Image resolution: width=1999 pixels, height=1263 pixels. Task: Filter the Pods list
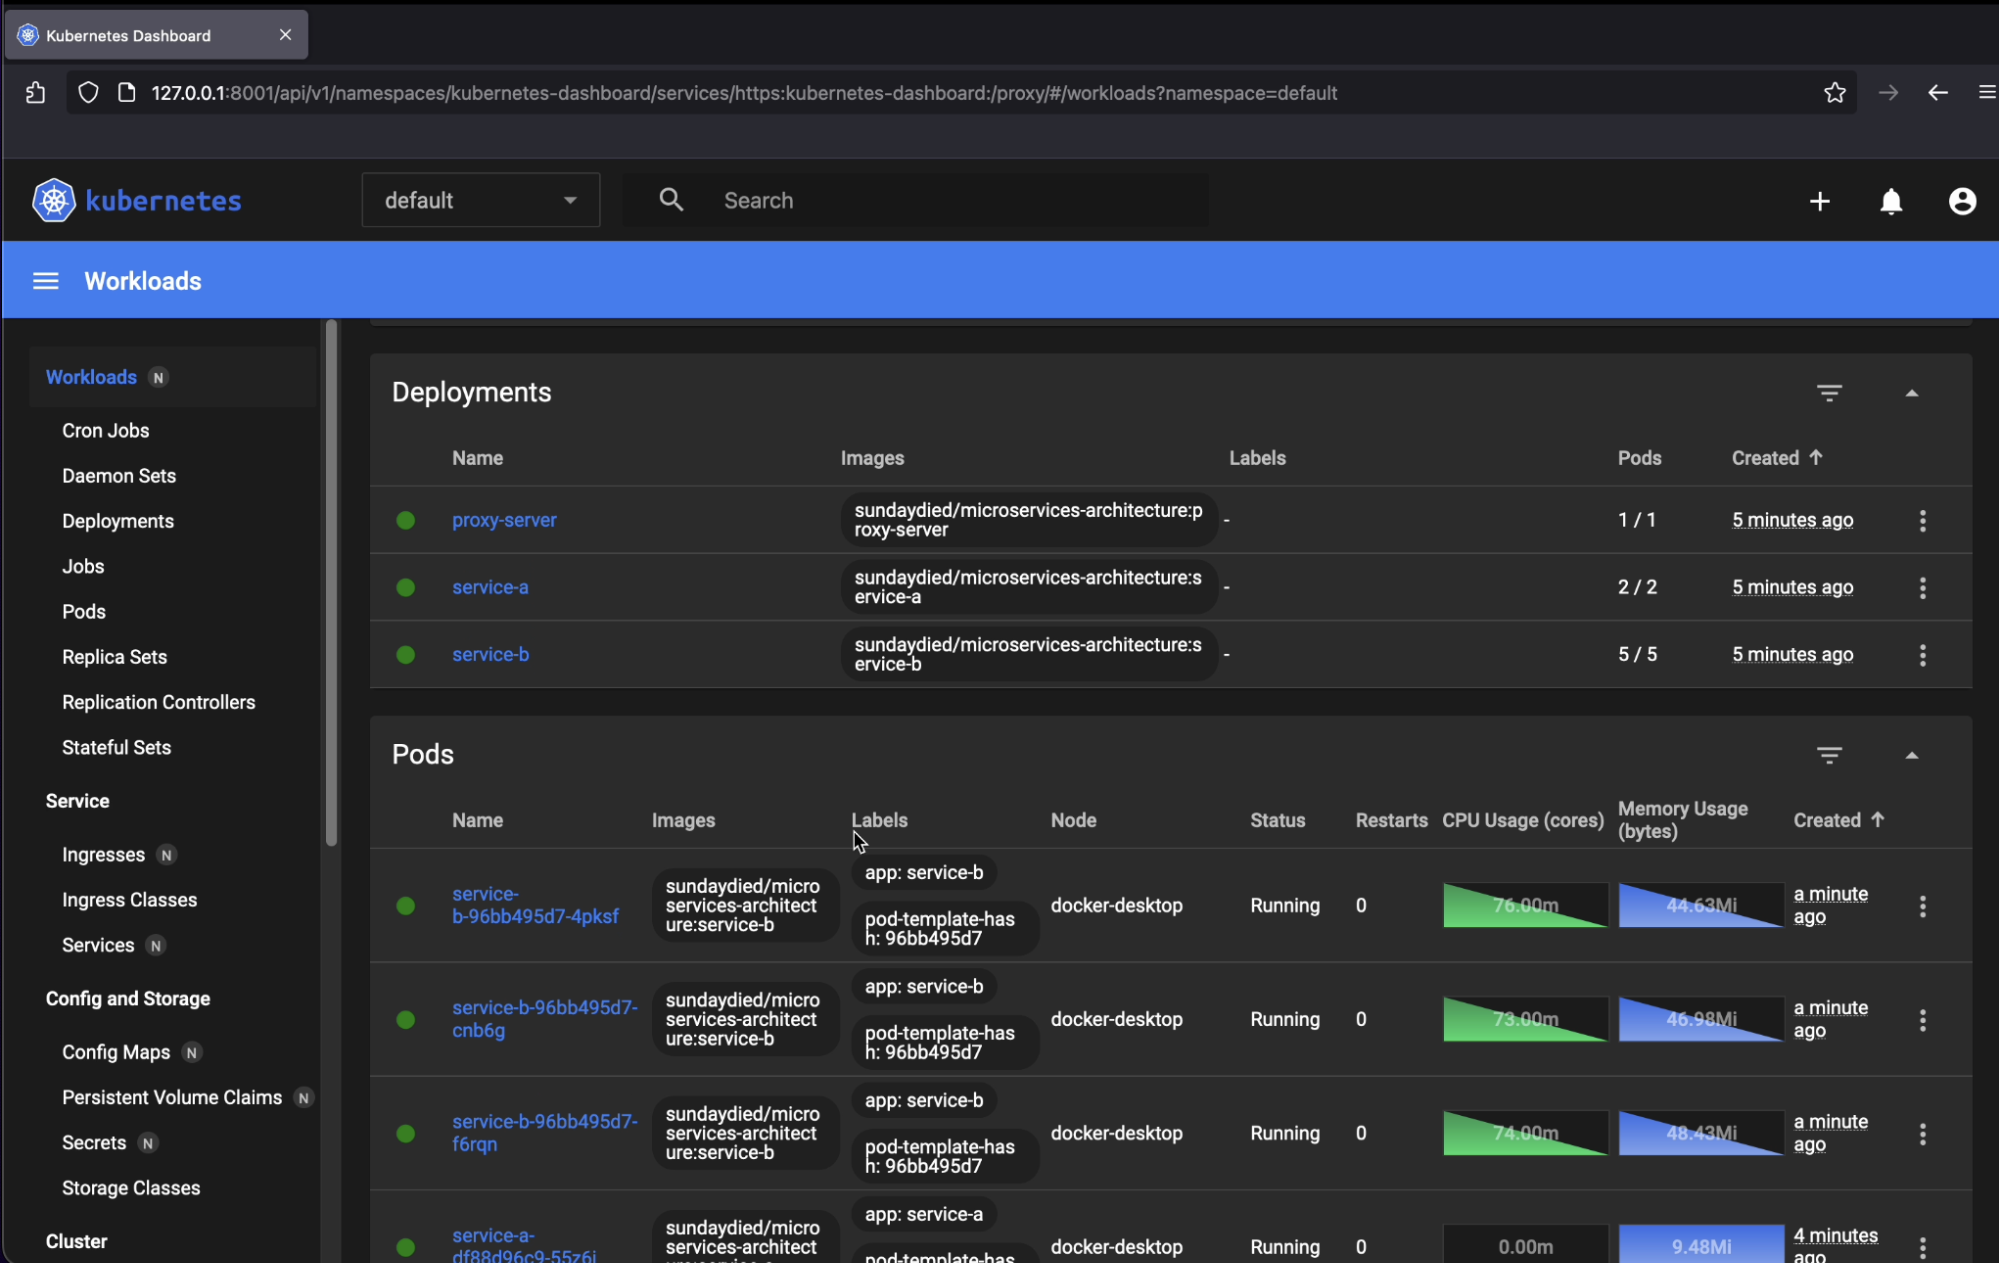(x=1829, y=755)
